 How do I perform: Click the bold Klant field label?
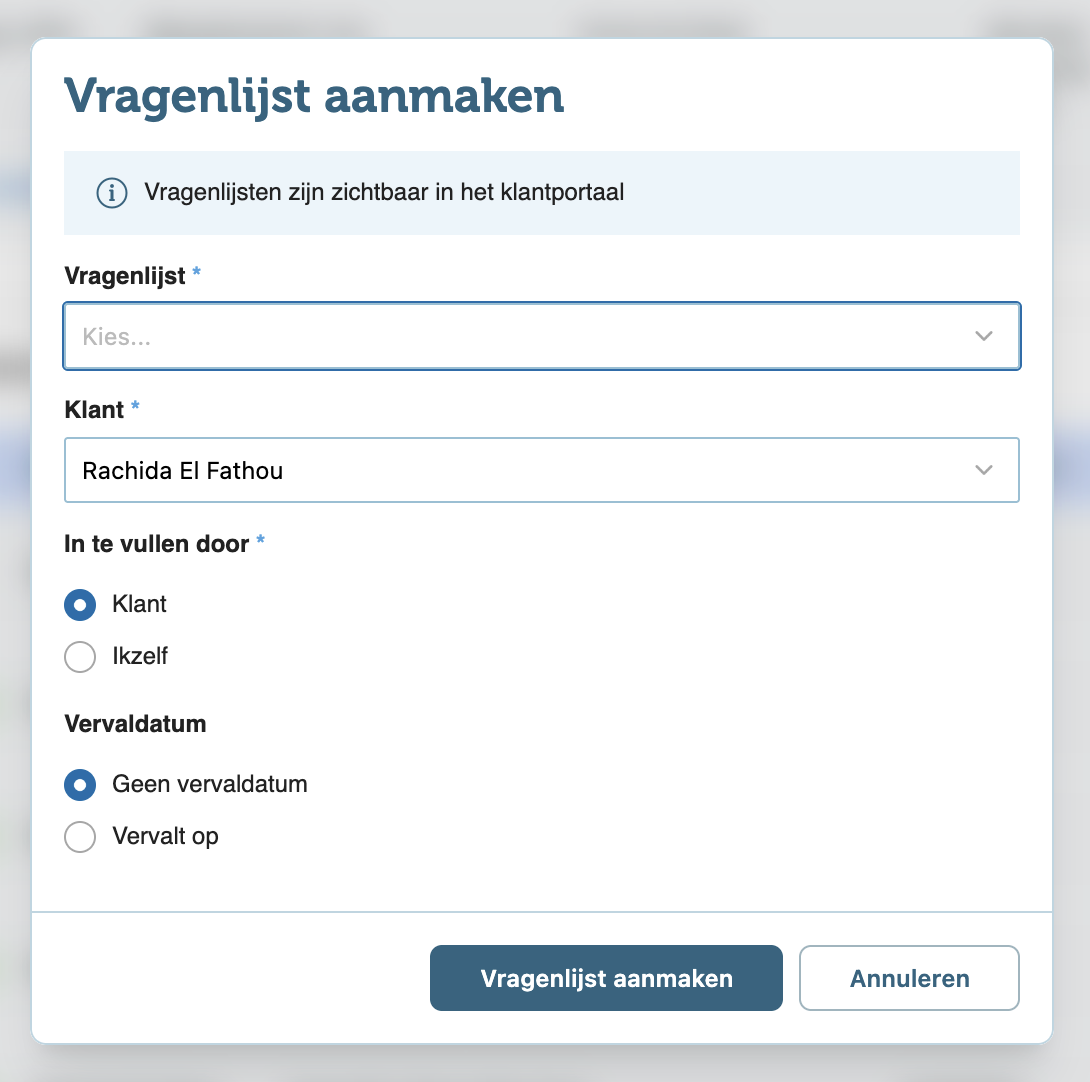click(94, 410)
